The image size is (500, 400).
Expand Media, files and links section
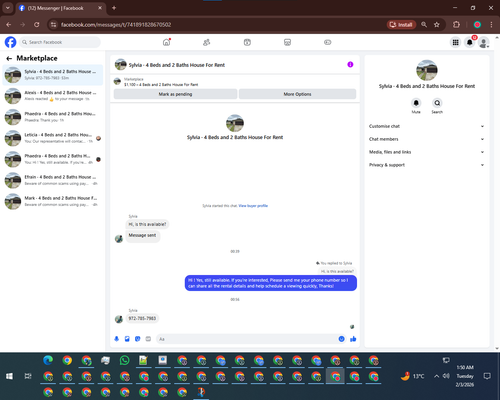pyautogui.click(x=426, y=152)
